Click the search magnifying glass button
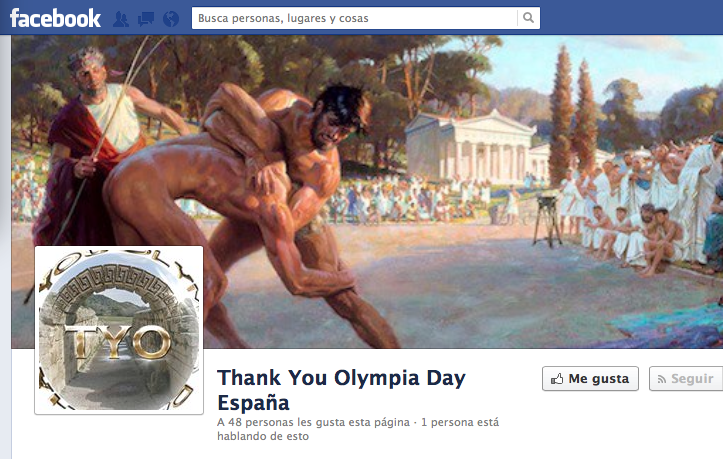This screenshot has height=459, width=723. pyautogui.click(x=528, y=18)
